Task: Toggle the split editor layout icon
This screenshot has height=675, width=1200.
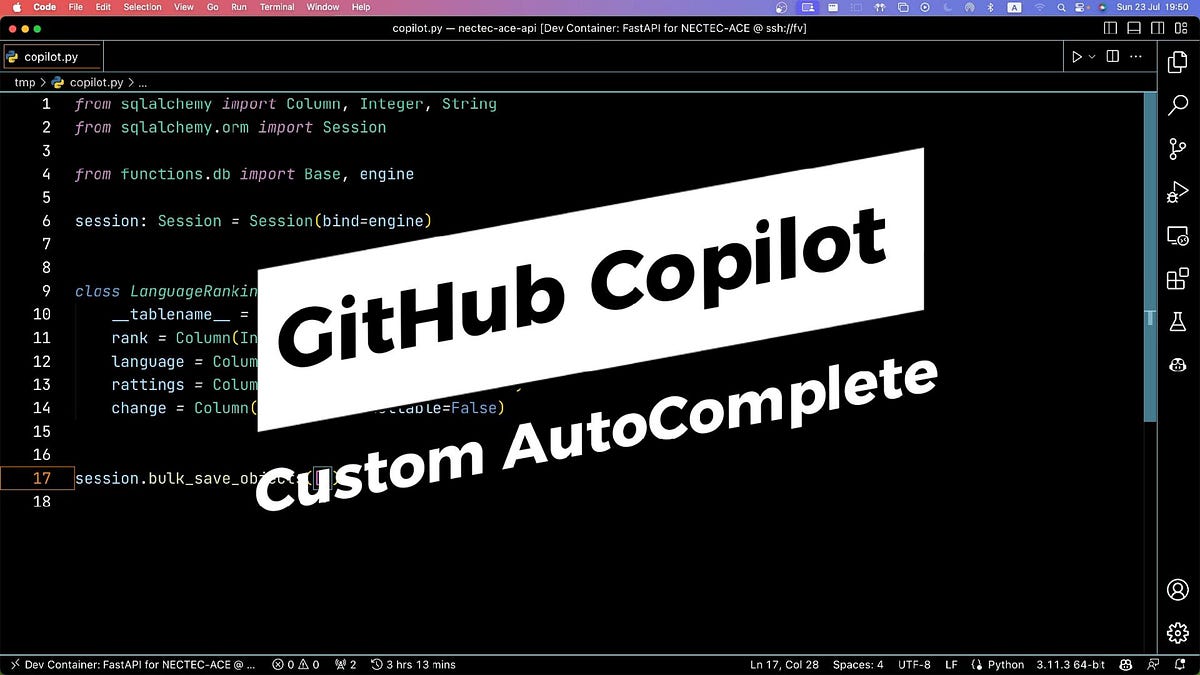Action: pos(1112,56)
